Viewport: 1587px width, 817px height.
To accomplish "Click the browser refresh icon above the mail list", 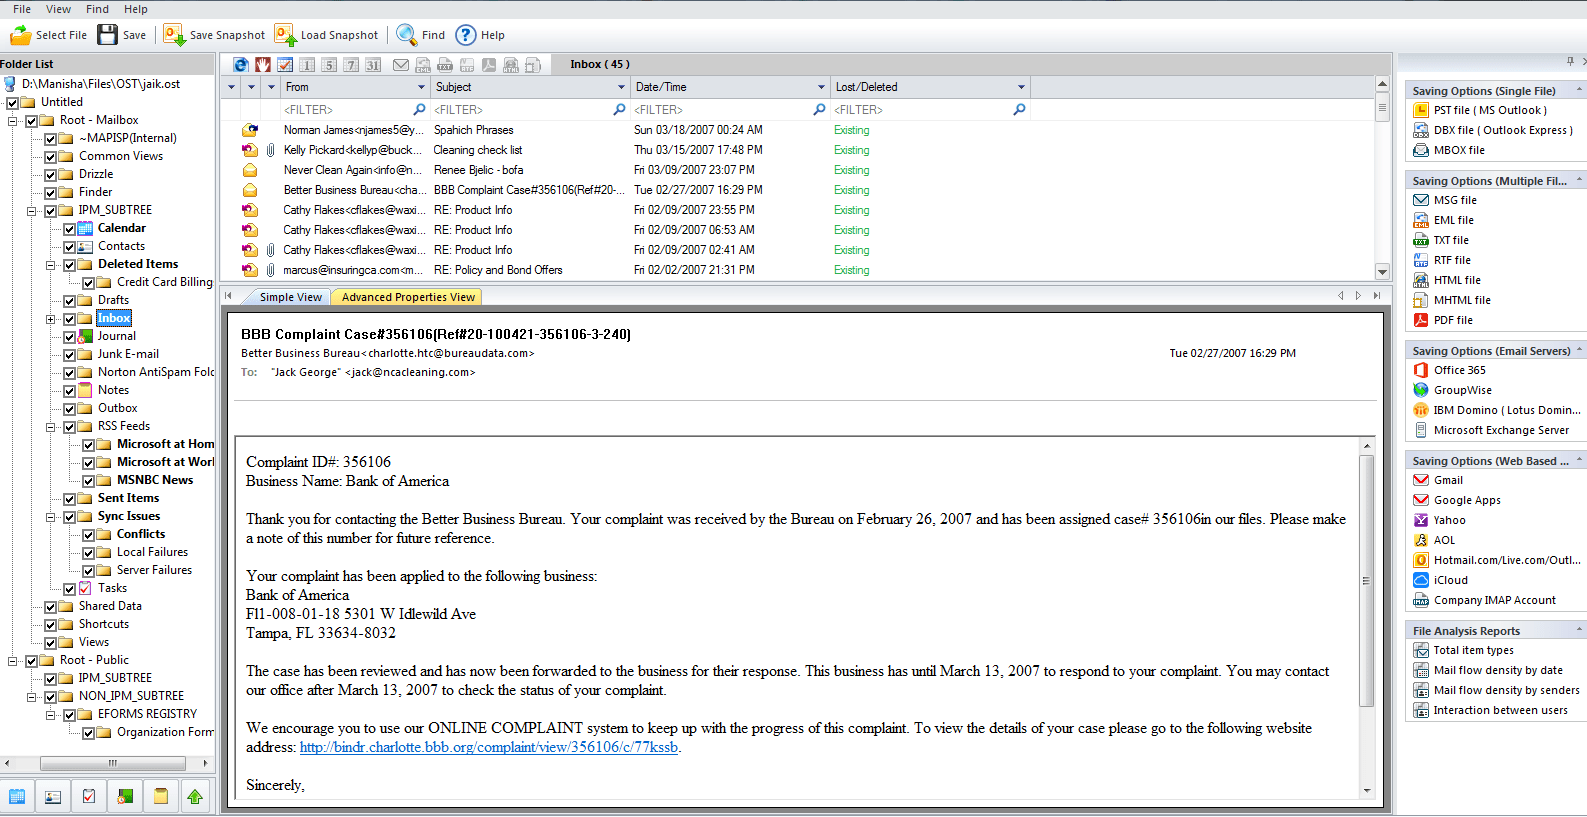I will tap(241, 65).
